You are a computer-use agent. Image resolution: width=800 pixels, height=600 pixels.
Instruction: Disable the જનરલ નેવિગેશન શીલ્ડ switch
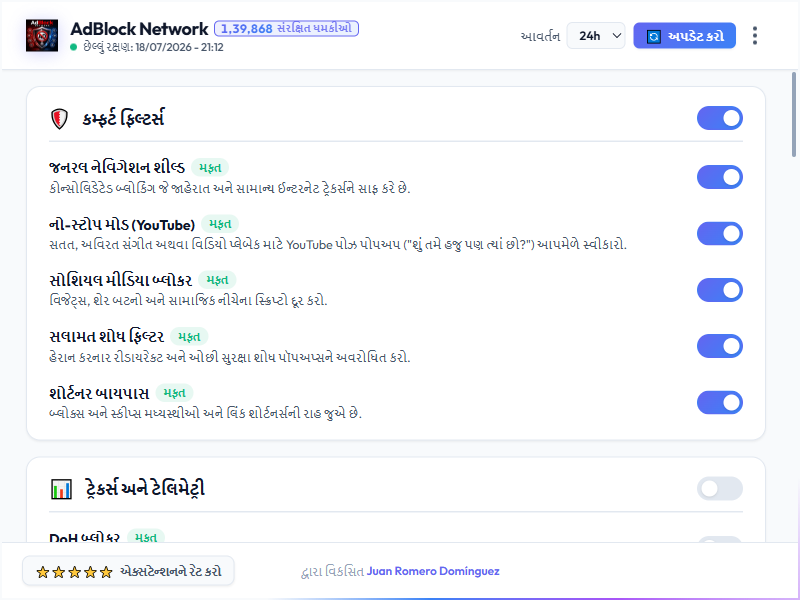pos(719,177)
